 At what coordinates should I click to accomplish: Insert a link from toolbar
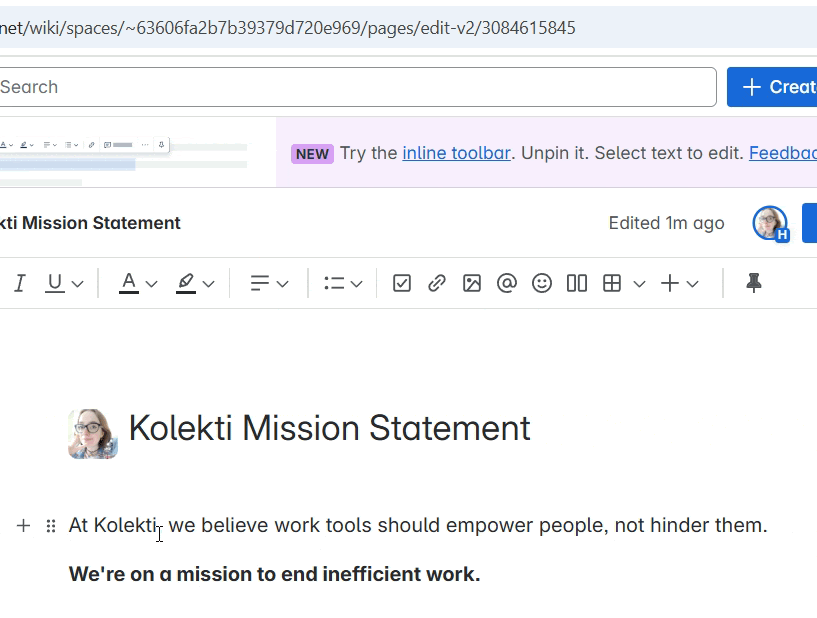[437, 283]
